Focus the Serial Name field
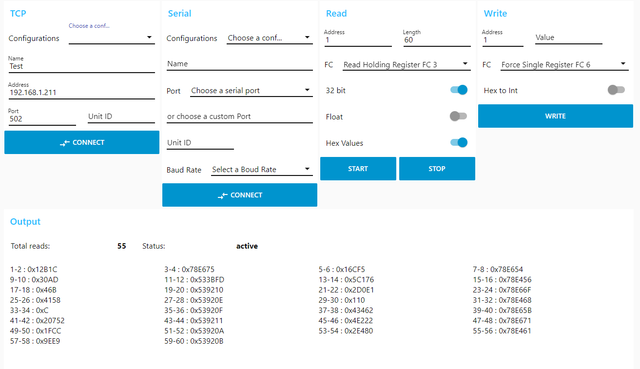This screenshot has height=369, width=640. [240, 64]
